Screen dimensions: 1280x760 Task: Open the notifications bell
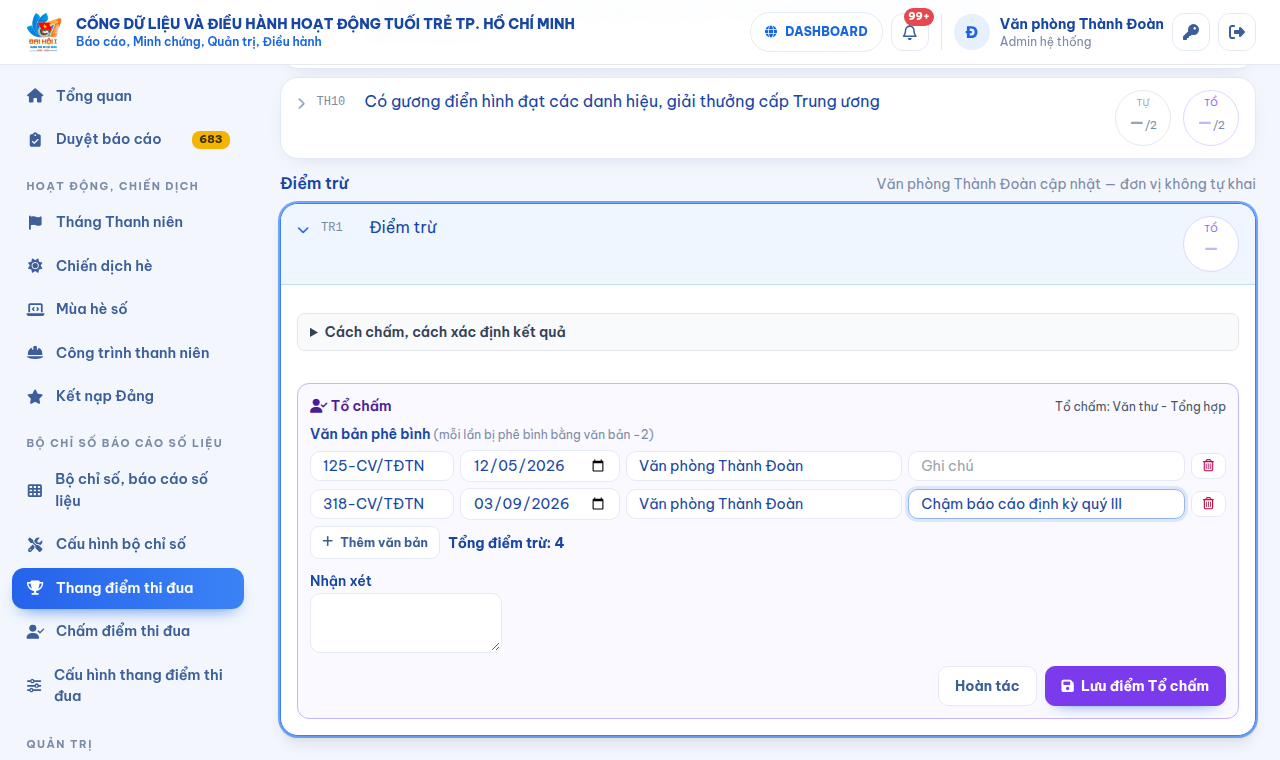click(x=909, y=32)
